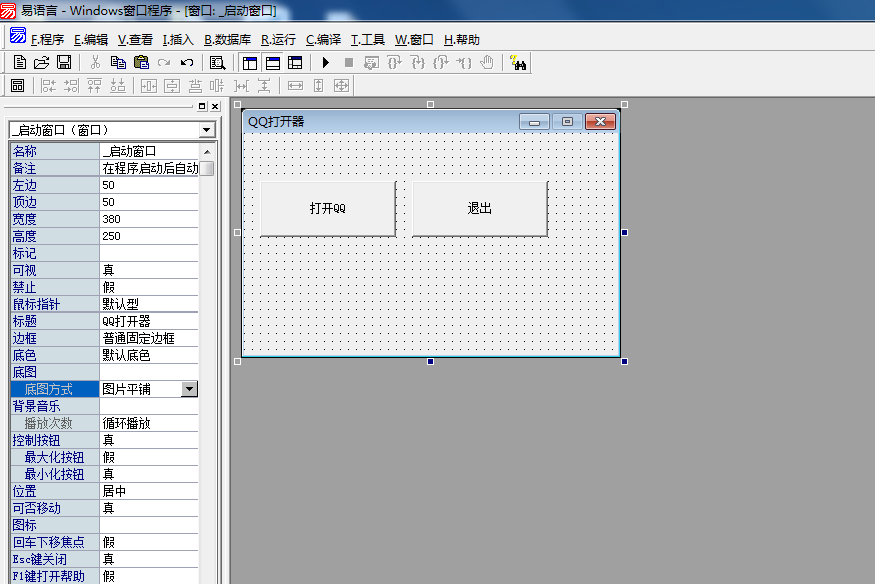Click the Paste clipboard toolbar icon
This screenshot has height=584, width=875.
[141, 63]
